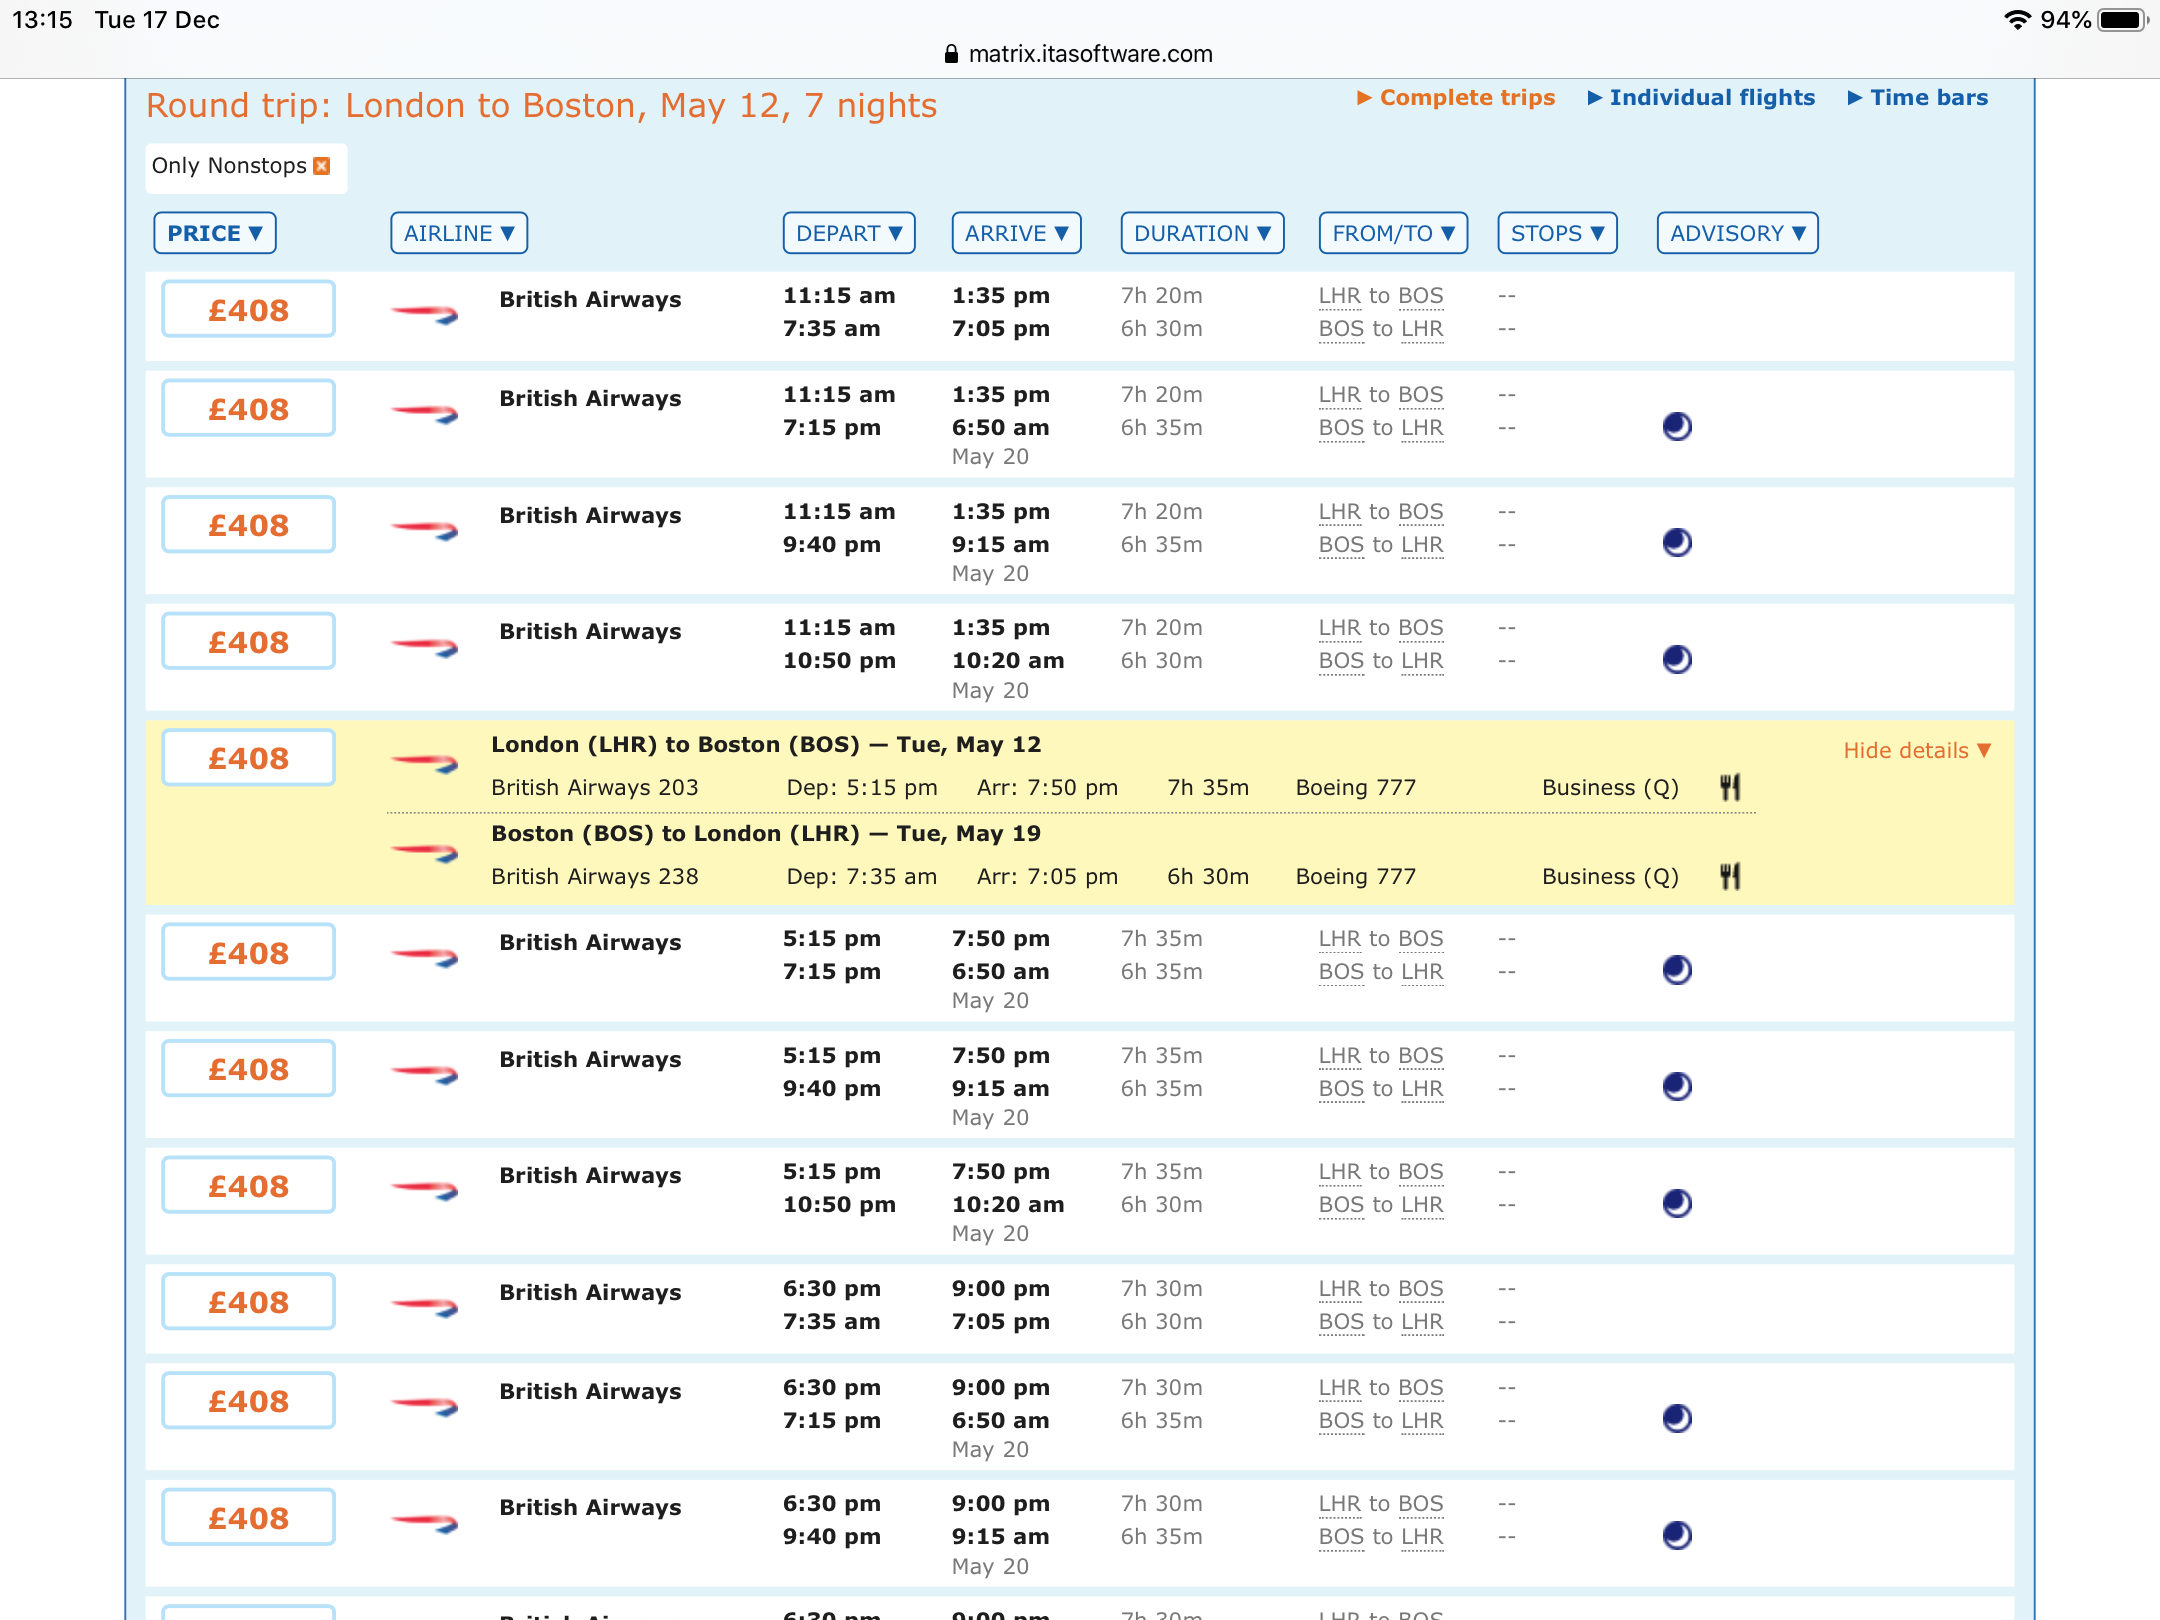This screenshot has height=1620, width=2160.
Task: Open the FROM/TO filter dropdown
Action: pos(1393,233)
